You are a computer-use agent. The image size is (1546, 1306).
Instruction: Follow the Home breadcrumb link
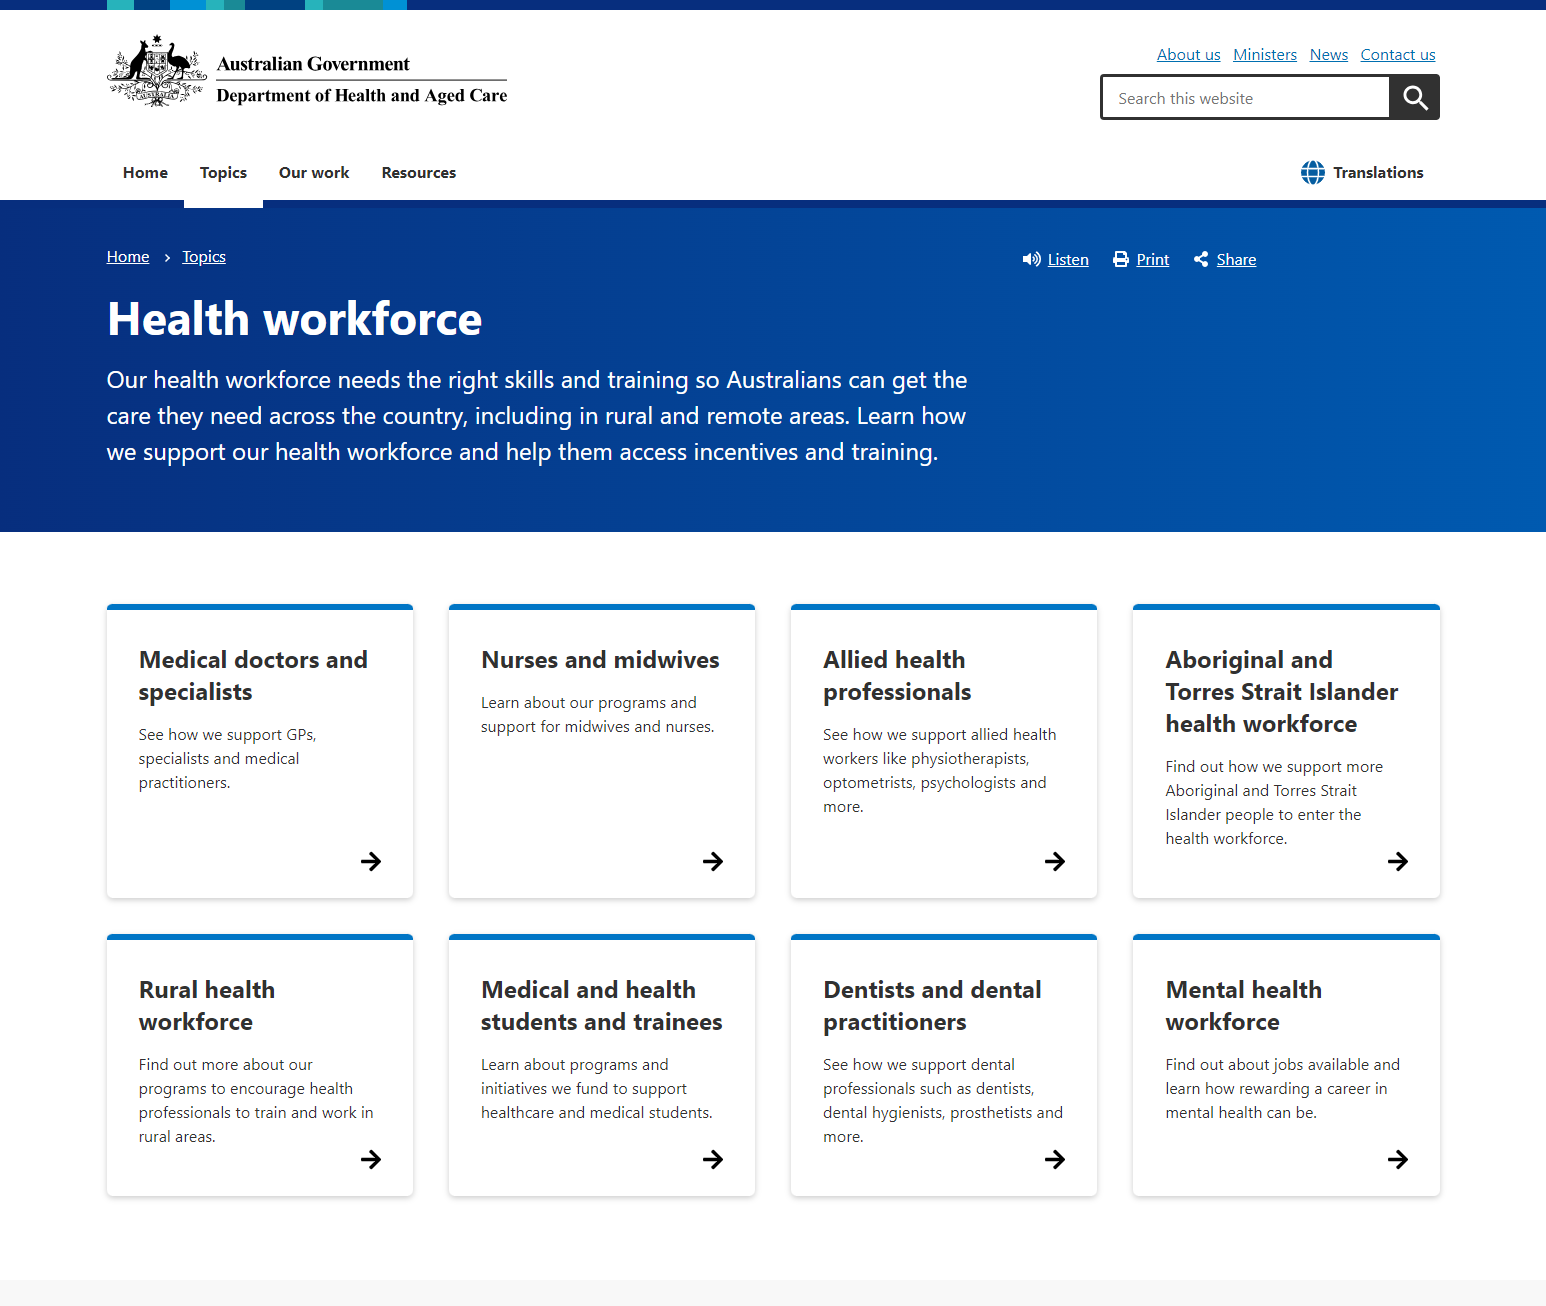click(x=127, y=256)
